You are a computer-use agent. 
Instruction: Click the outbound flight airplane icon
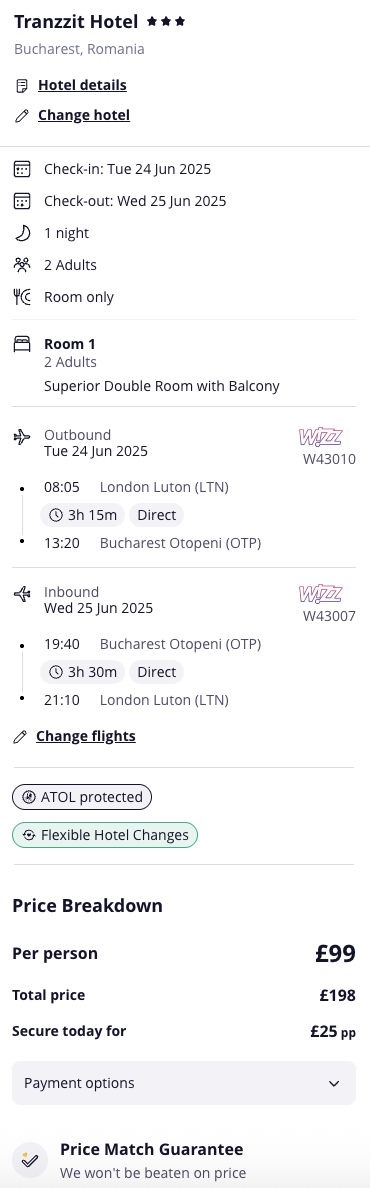22,437
